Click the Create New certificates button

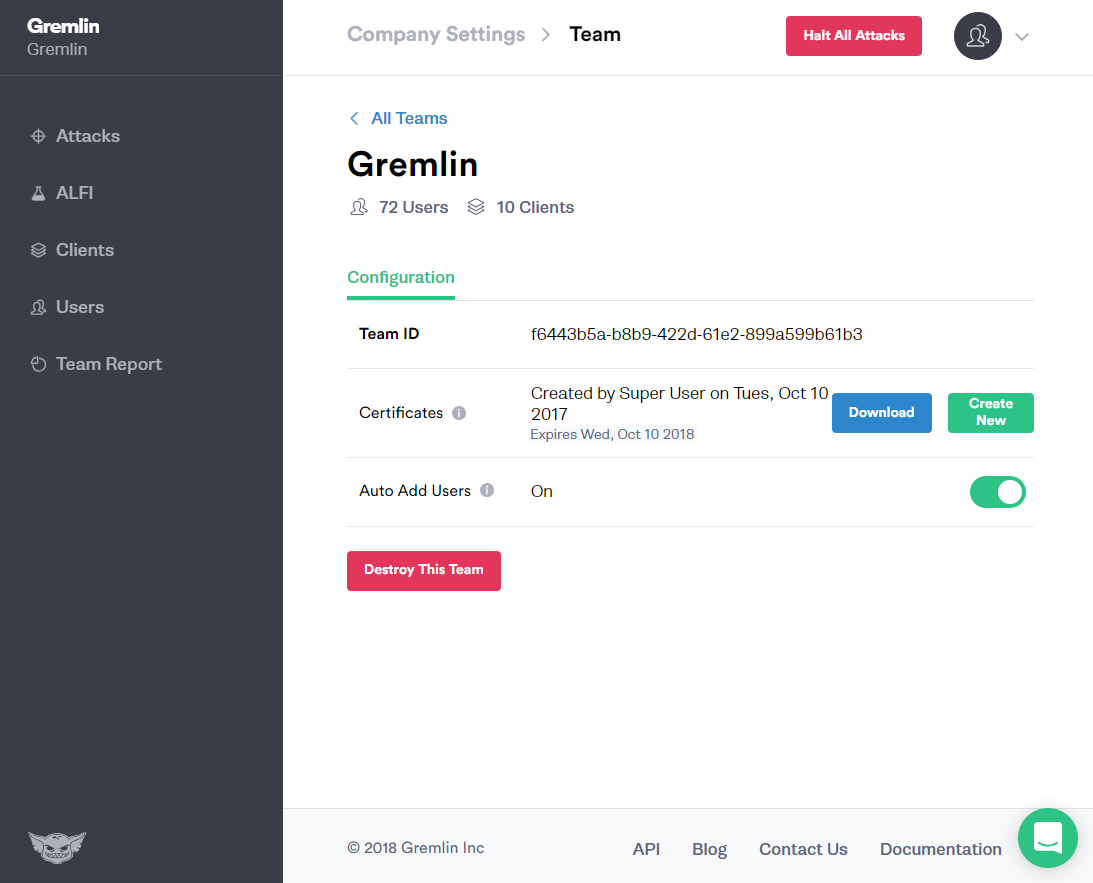[990, 413]
